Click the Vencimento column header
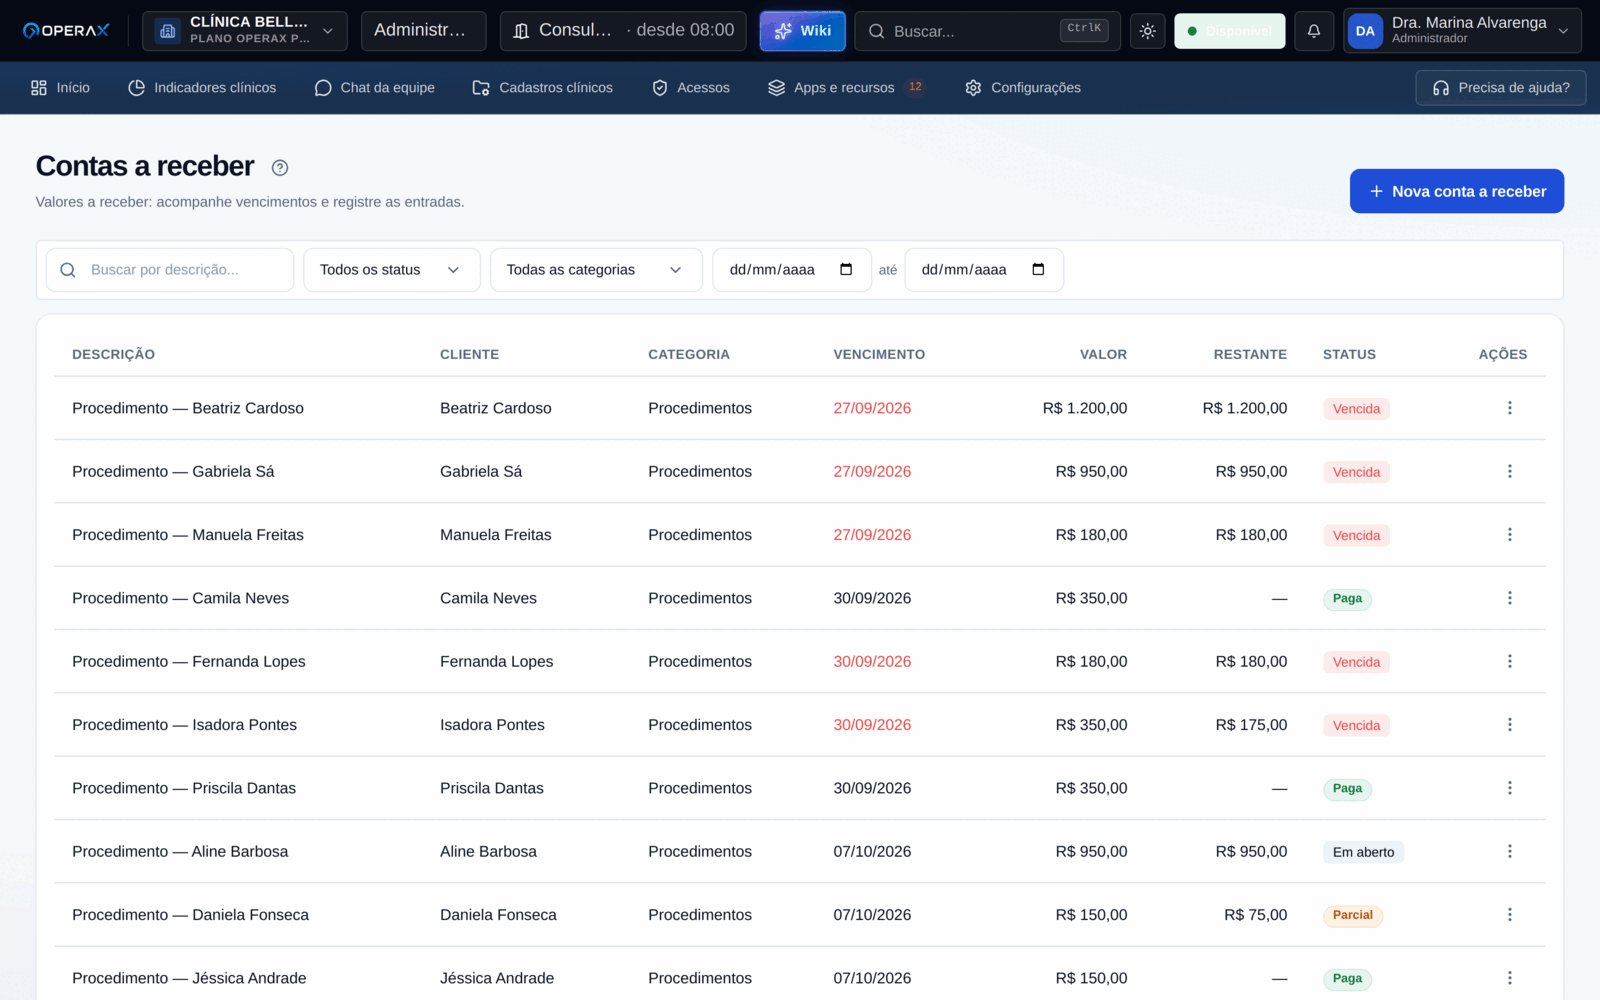Image resolution: width=1600 pixels, height=1000 pixels. pyautogui.click(x=879, y=354)
